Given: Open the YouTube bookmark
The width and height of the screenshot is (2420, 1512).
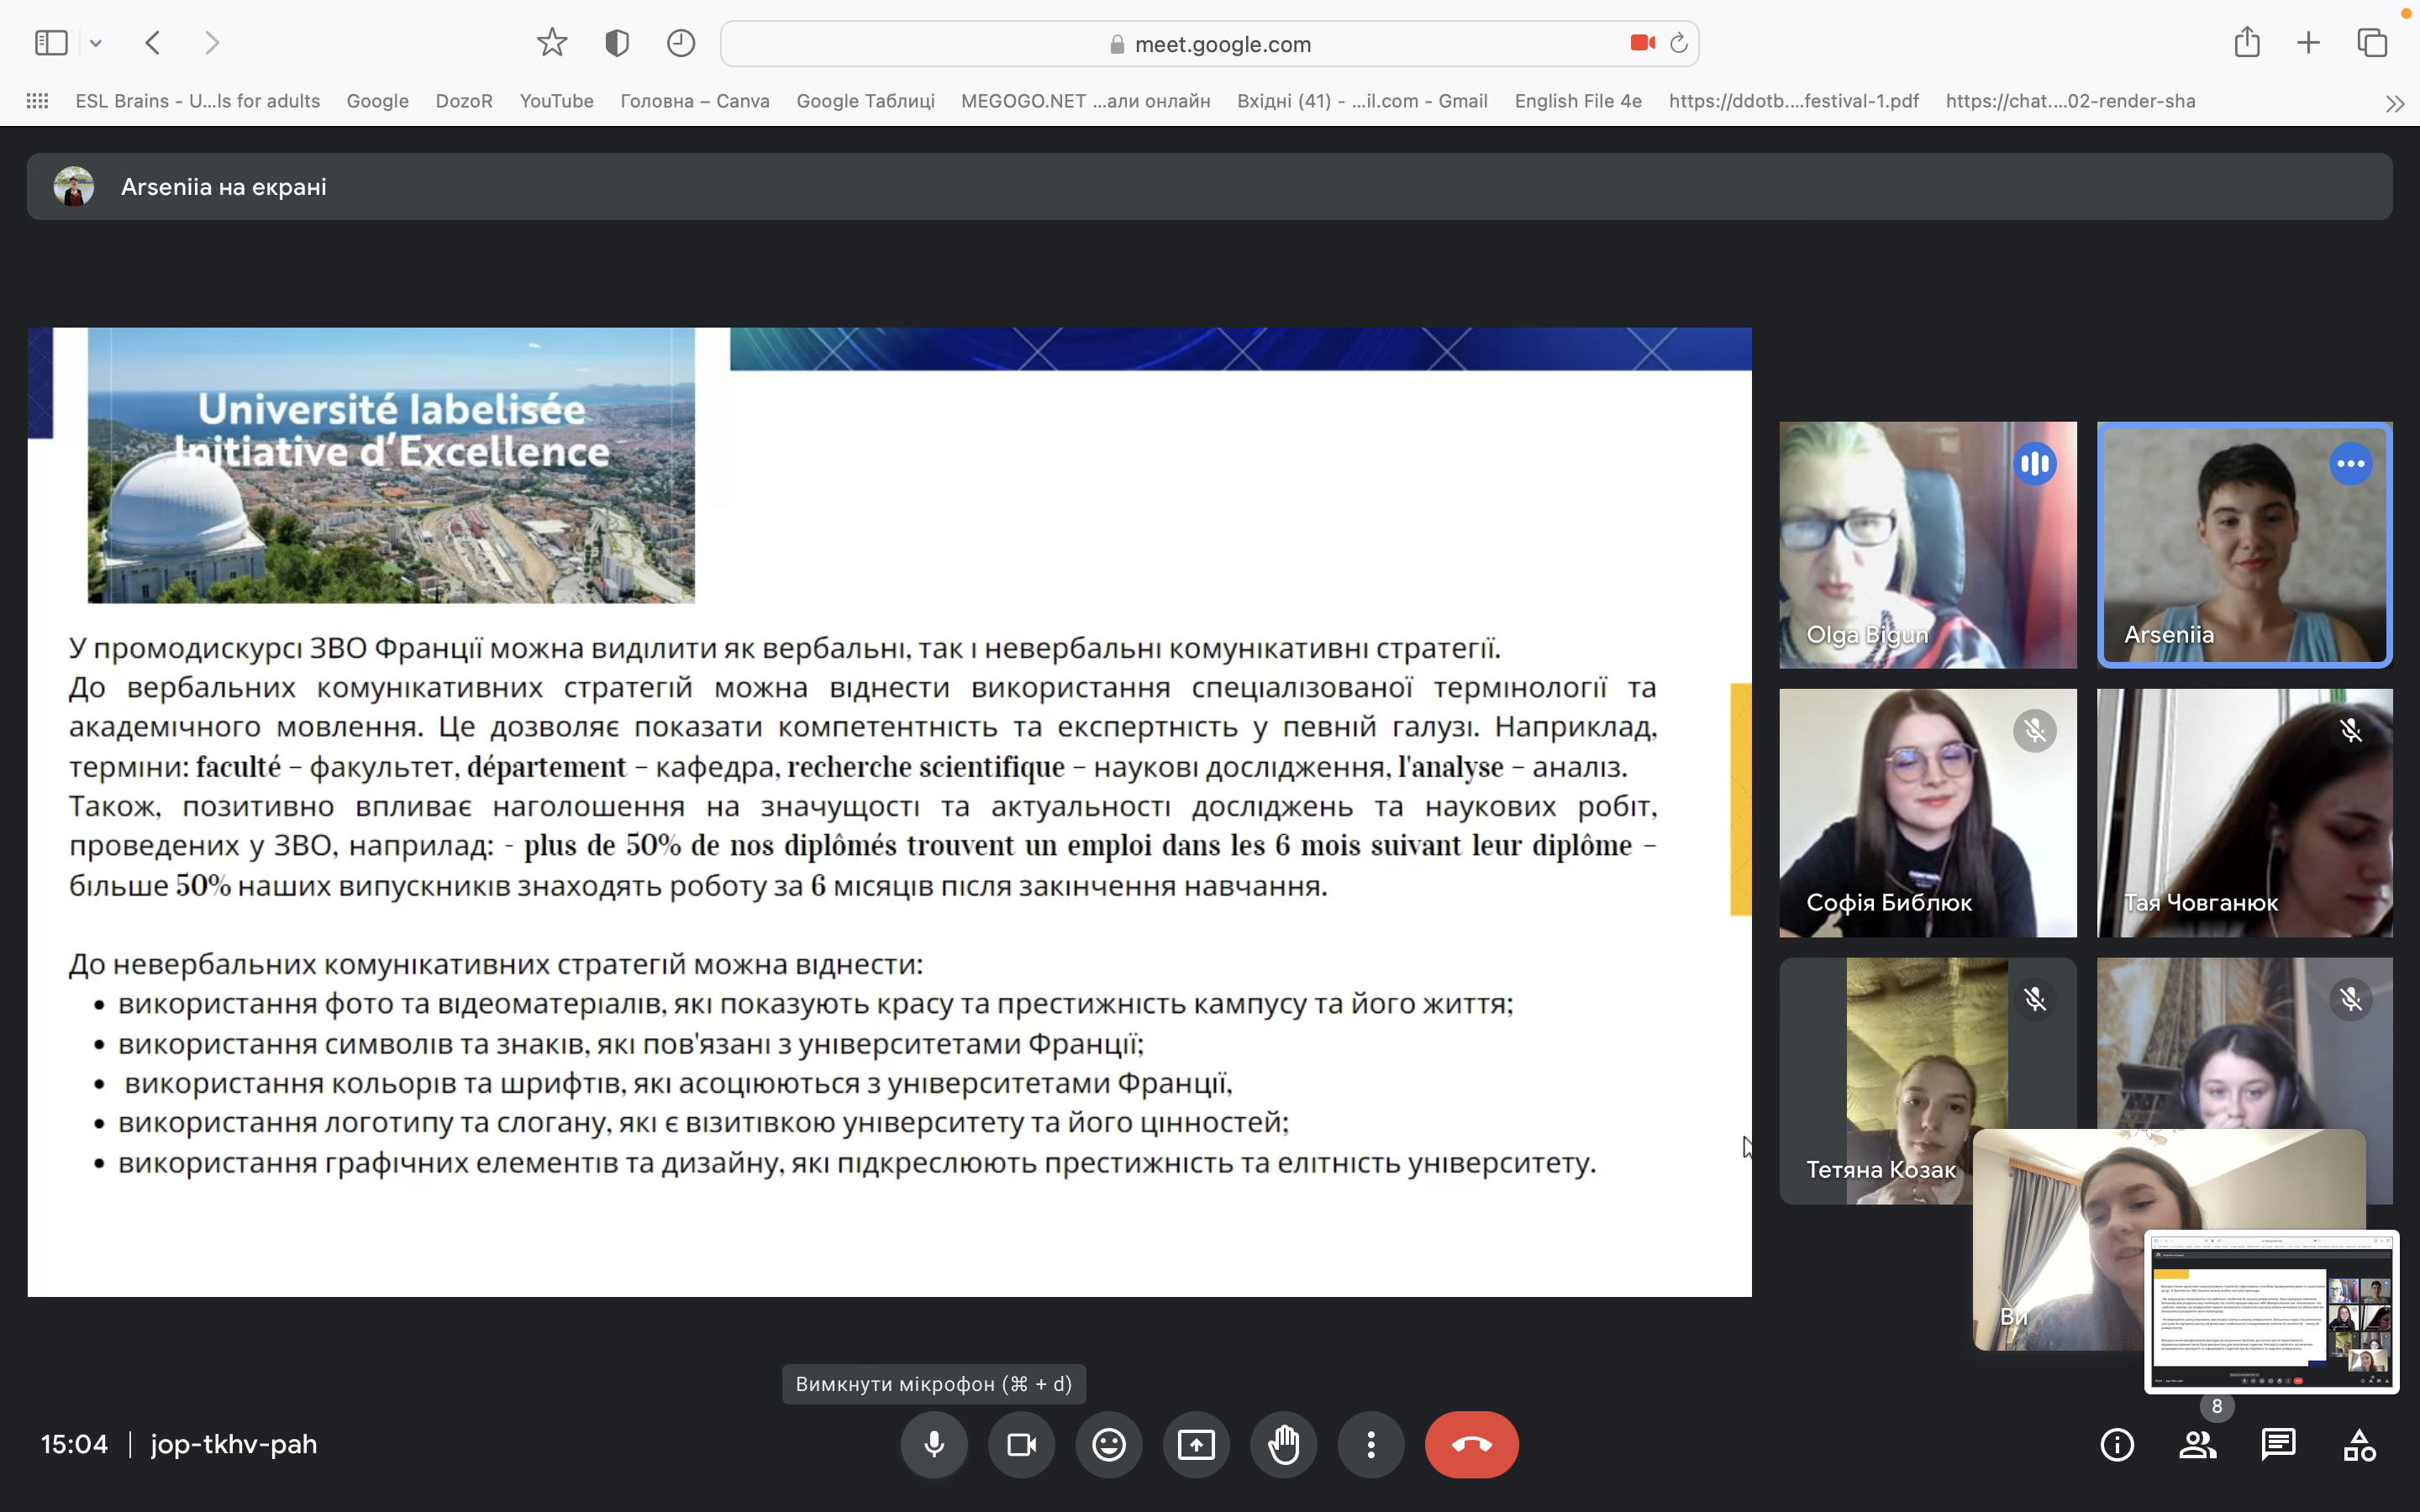Looking at the screenshot, I should tap(557, 101).
